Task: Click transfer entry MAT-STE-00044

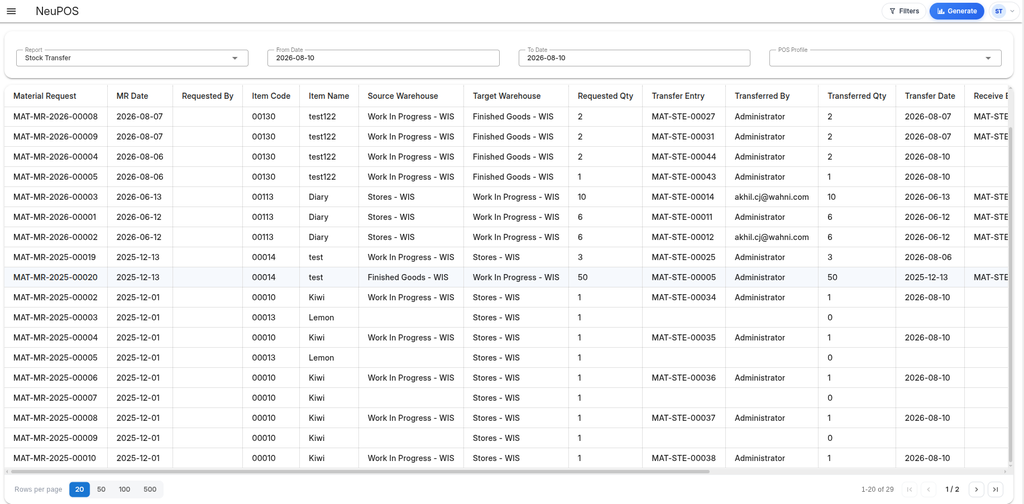Action: [x=683, y=157]
